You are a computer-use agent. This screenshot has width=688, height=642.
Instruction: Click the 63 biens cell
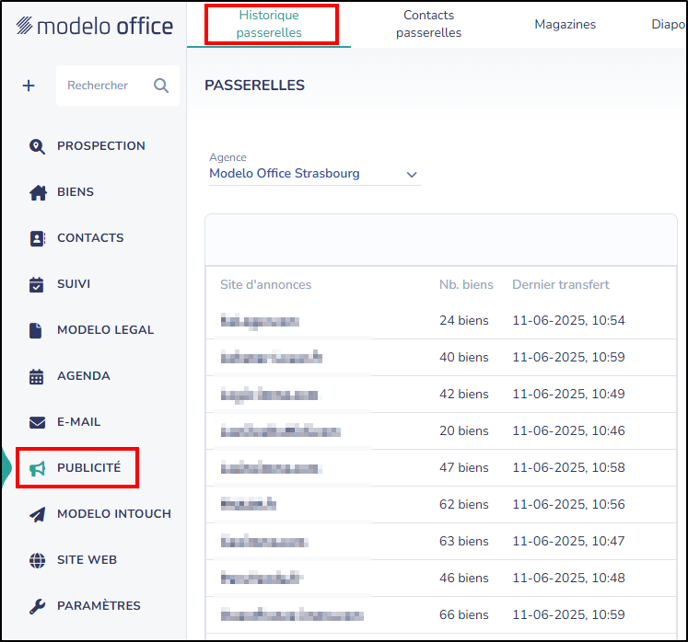(464, 542)
